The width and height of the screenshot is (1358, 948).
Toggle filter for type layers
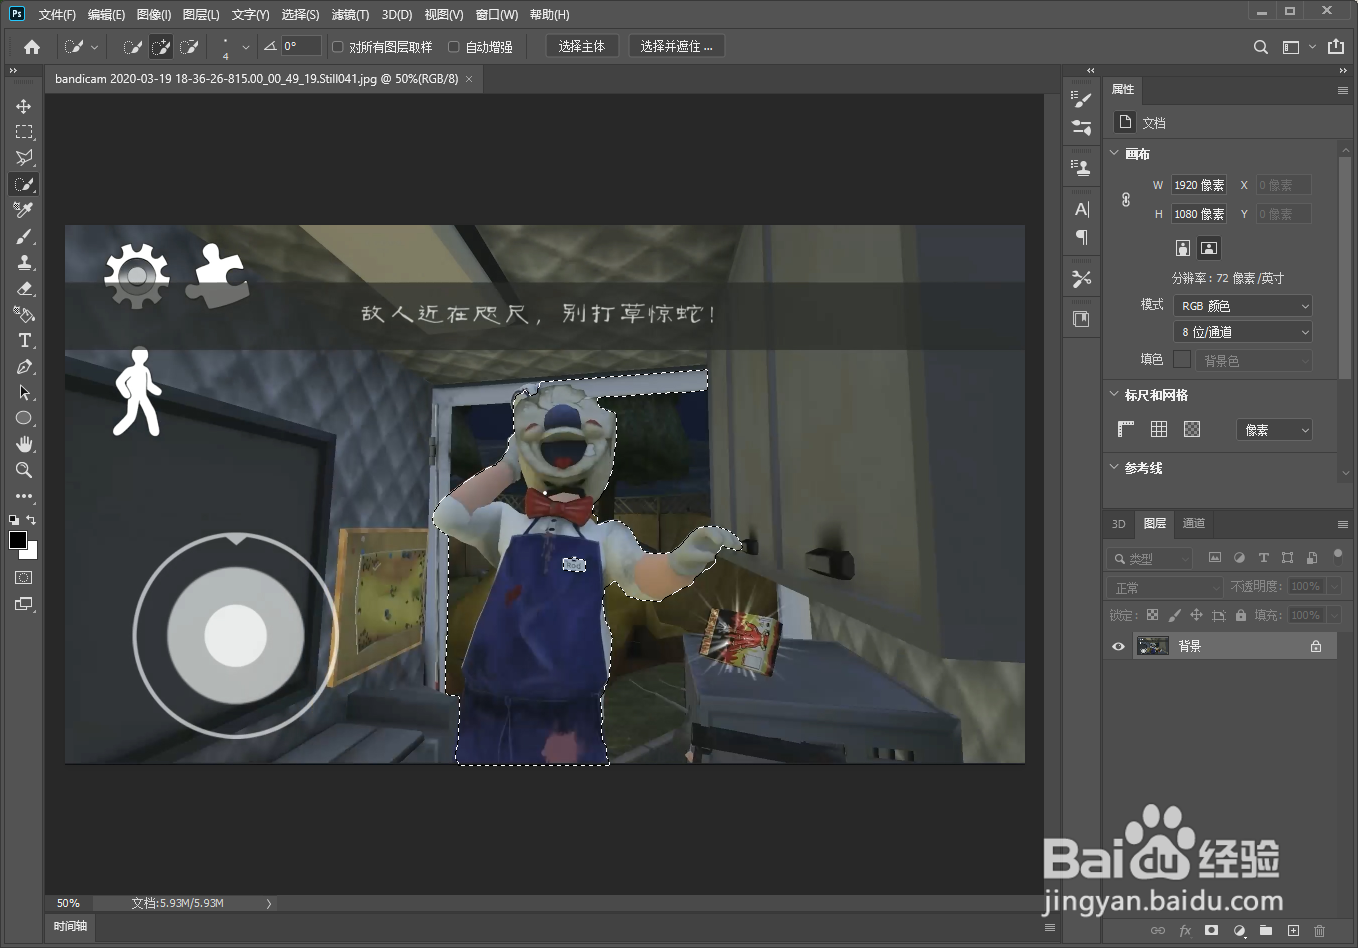coord(1263,558)
